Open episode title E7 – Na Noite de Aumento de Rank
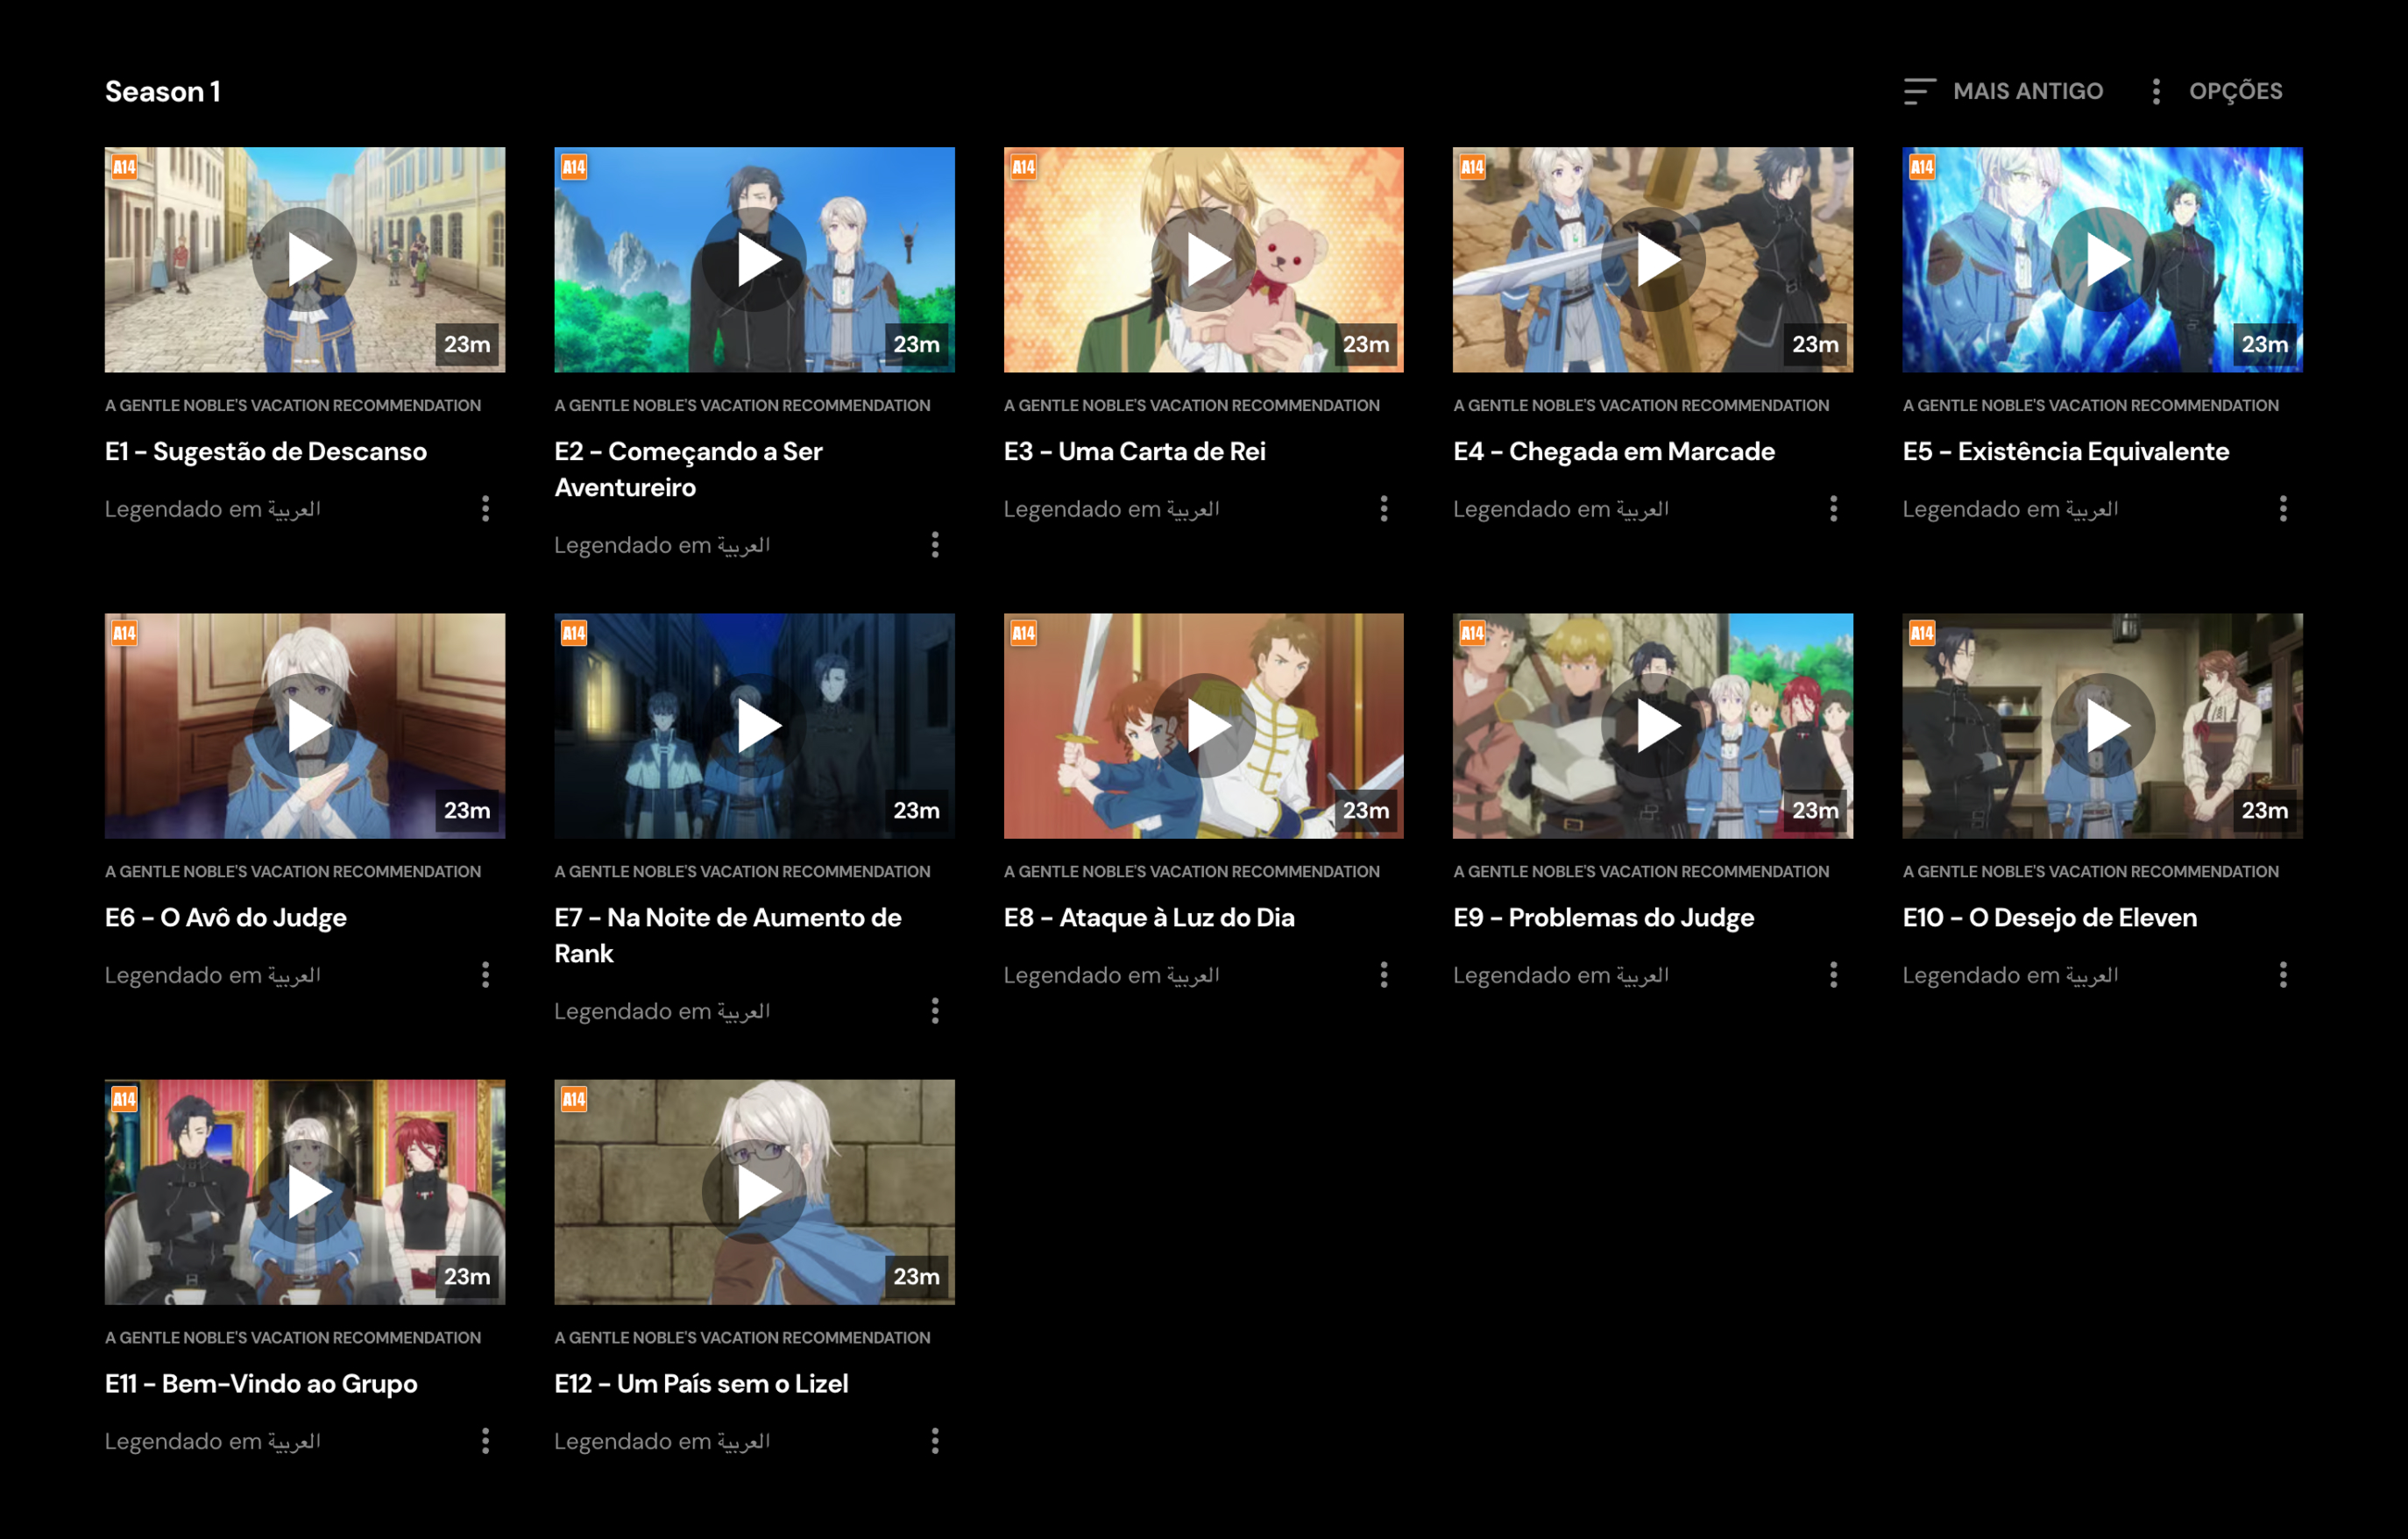2408x1539 pixels. (728, 936)
